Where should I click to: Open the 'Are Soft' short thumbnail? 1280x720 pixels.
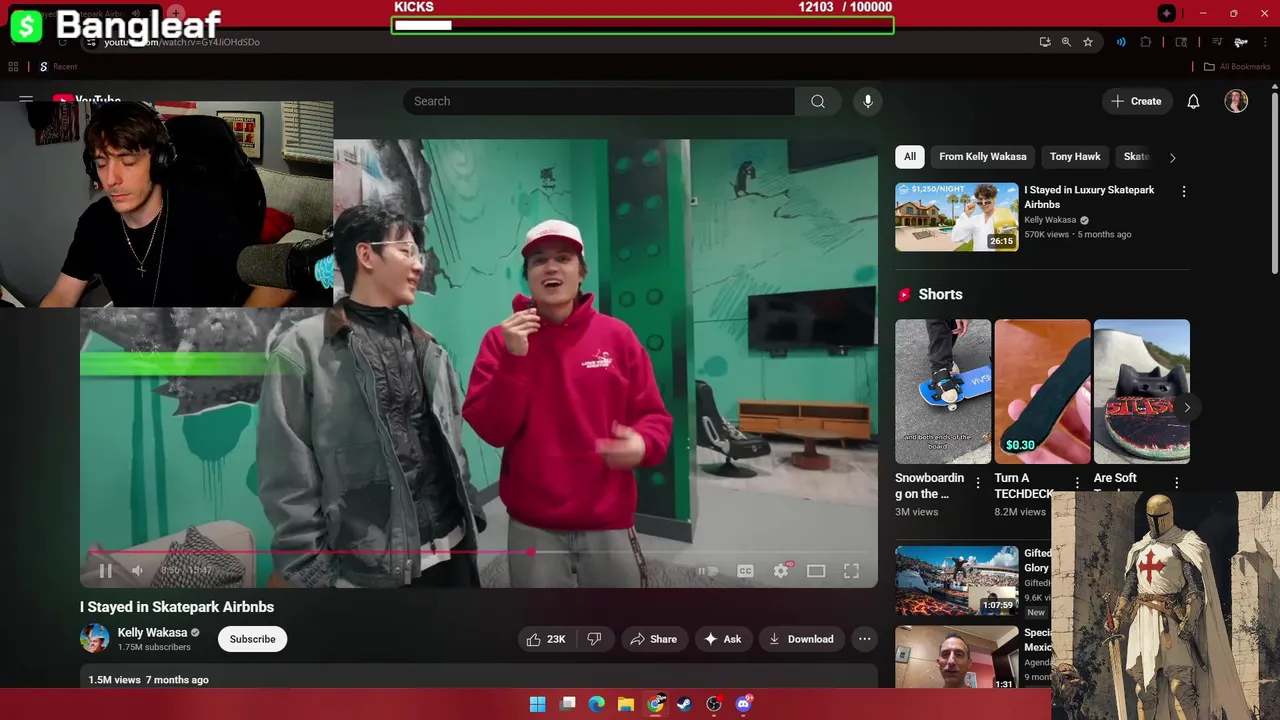coord(1141,391)
